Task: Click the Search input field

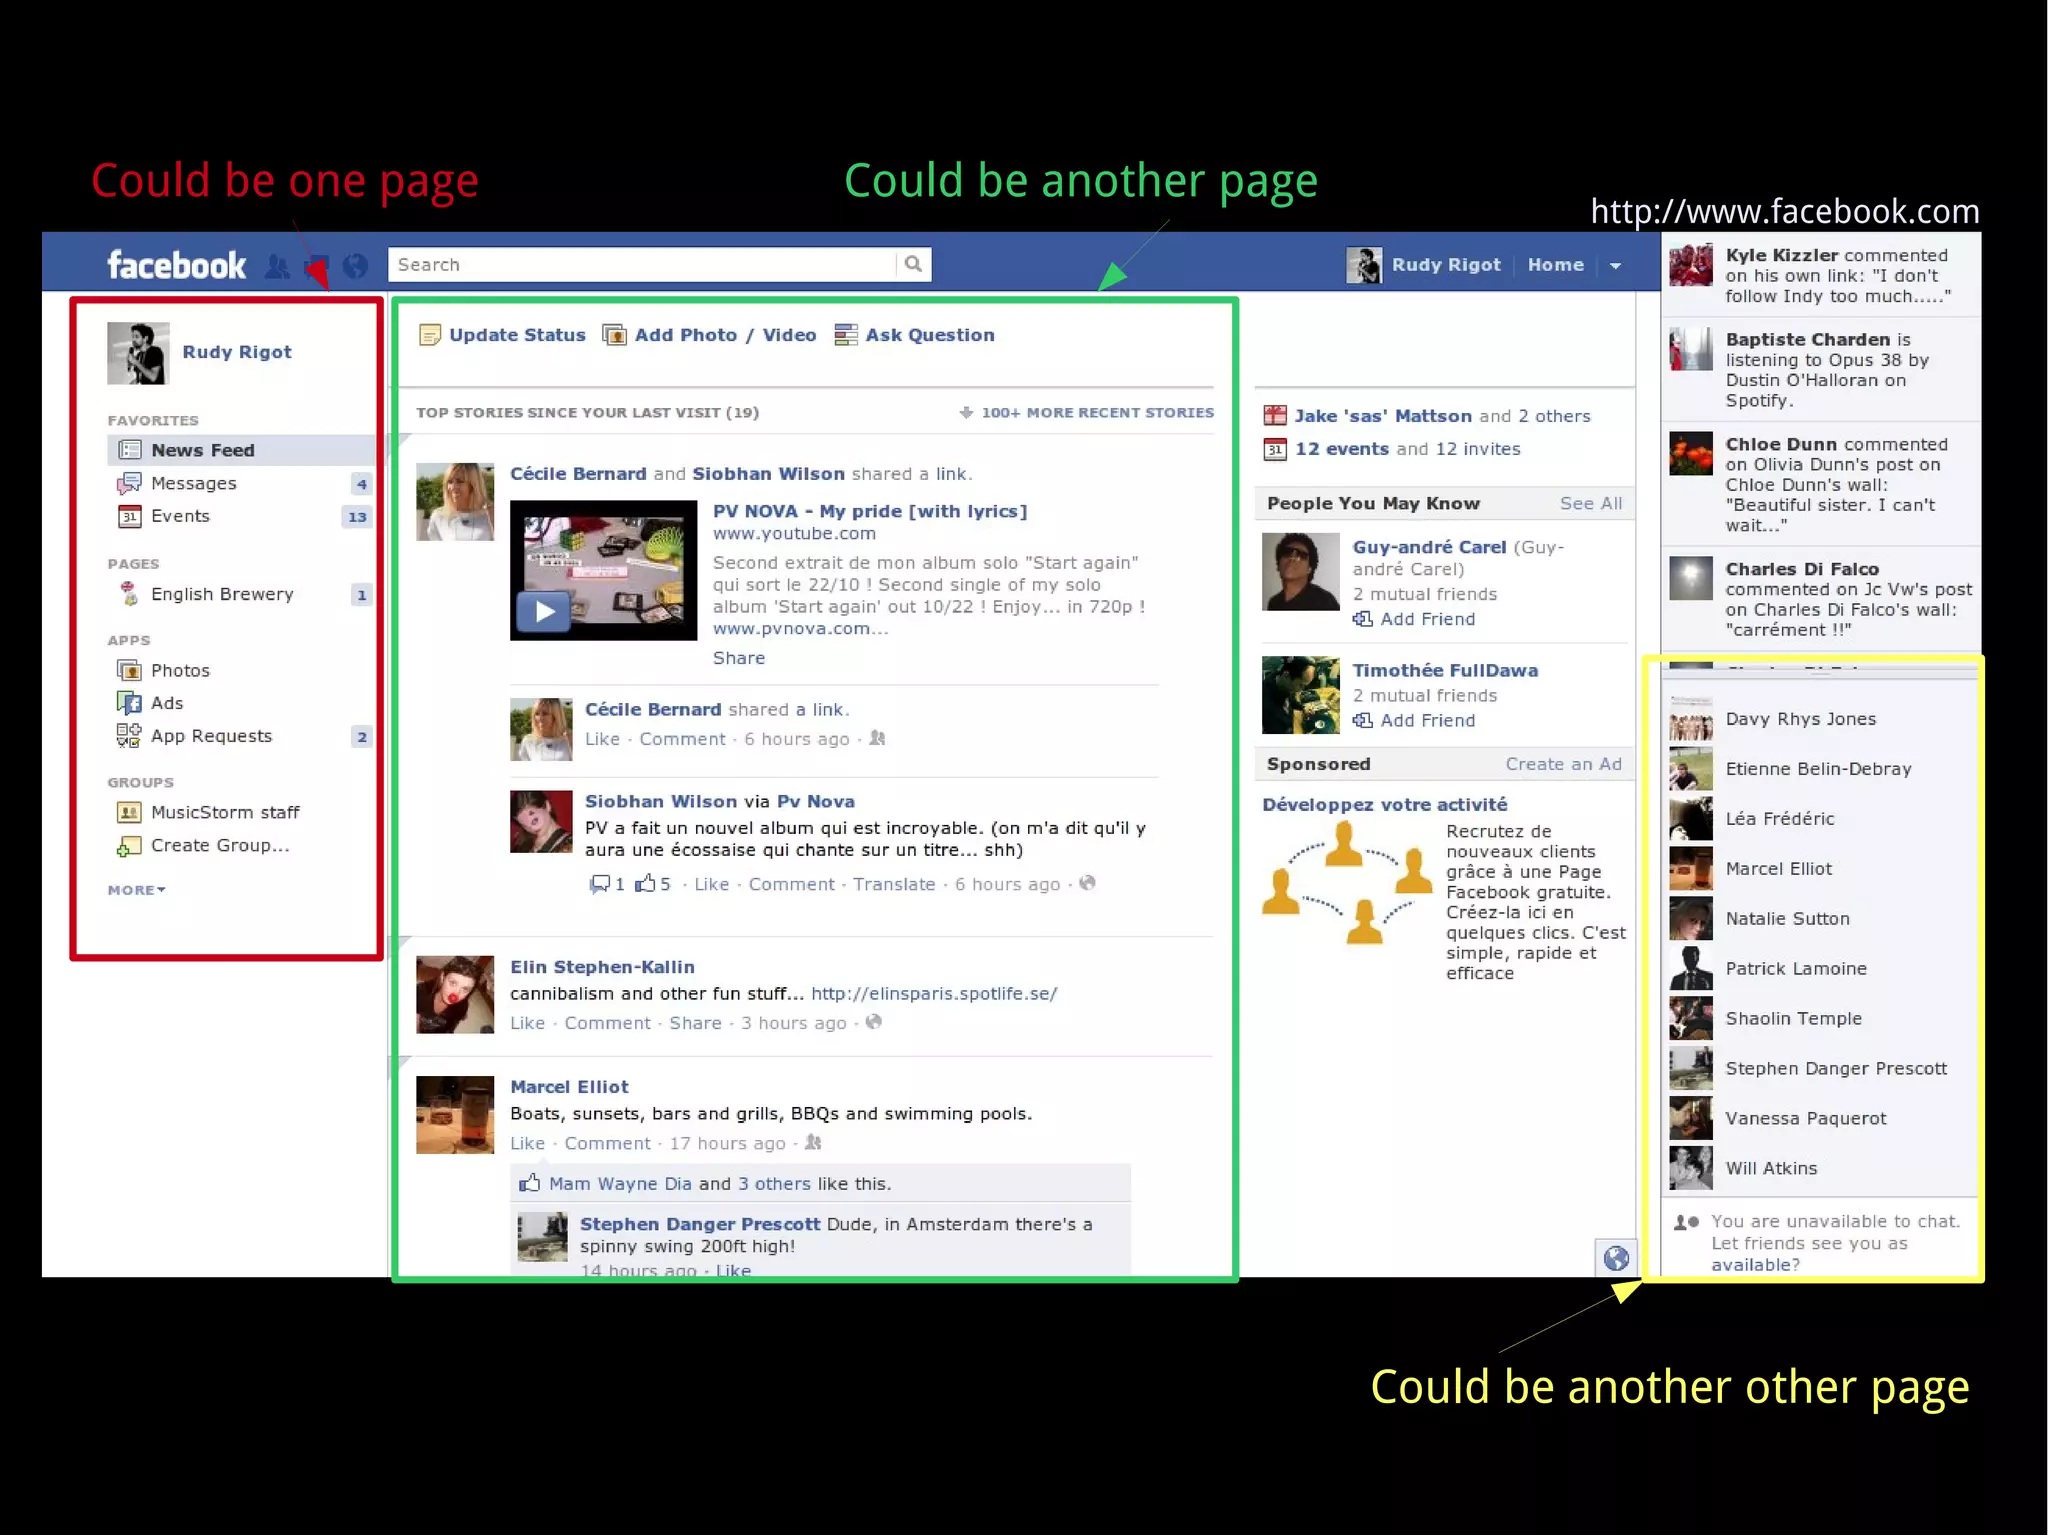Action: click(643, 264)
